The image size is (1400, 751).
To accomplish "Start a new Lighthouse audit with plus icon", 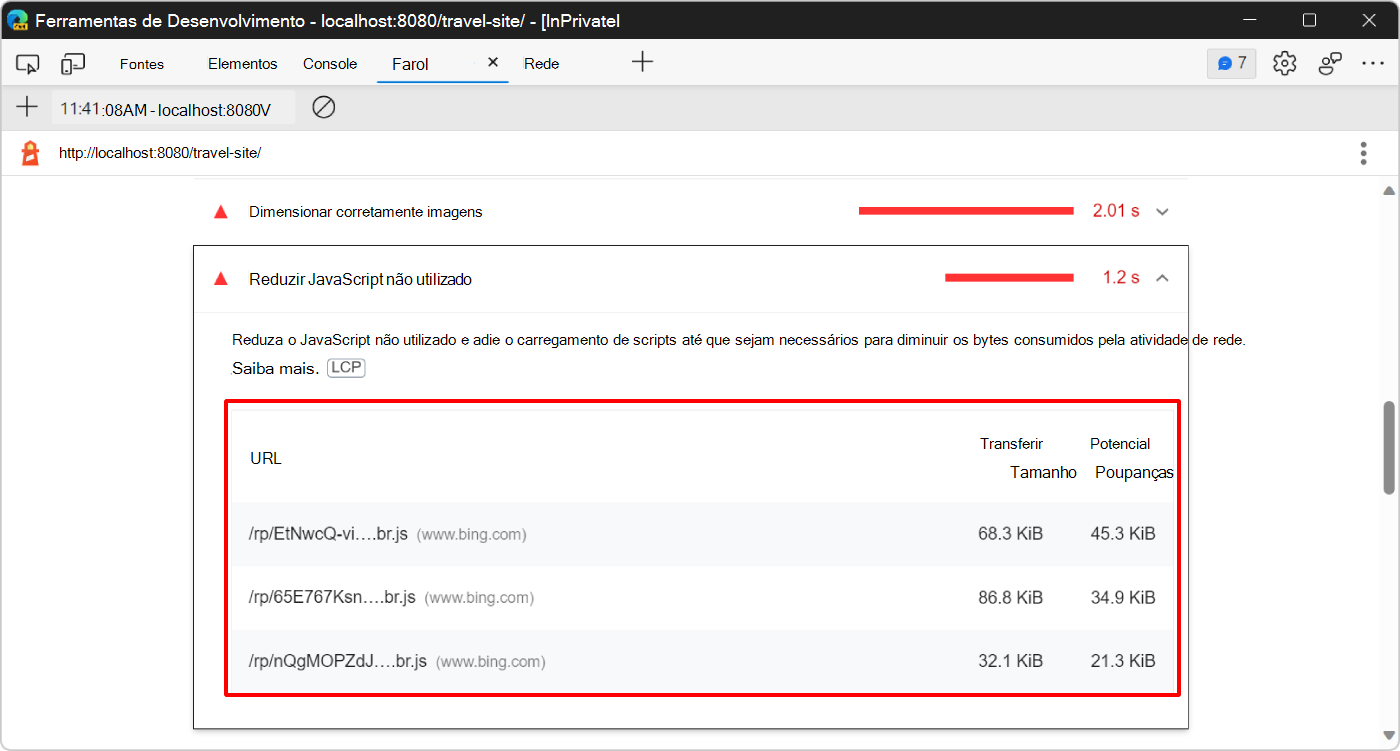I will [x=26, y=107].
